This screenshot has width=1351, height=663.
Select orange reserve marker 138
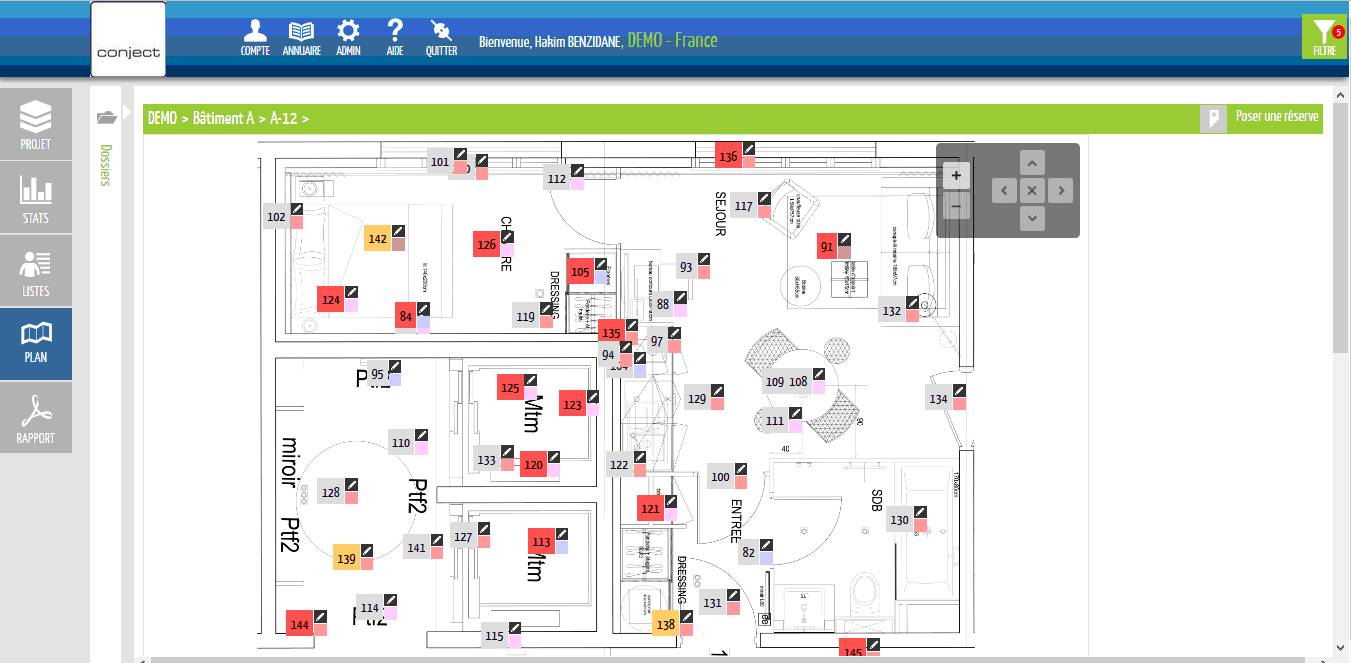tap(665, 624)
